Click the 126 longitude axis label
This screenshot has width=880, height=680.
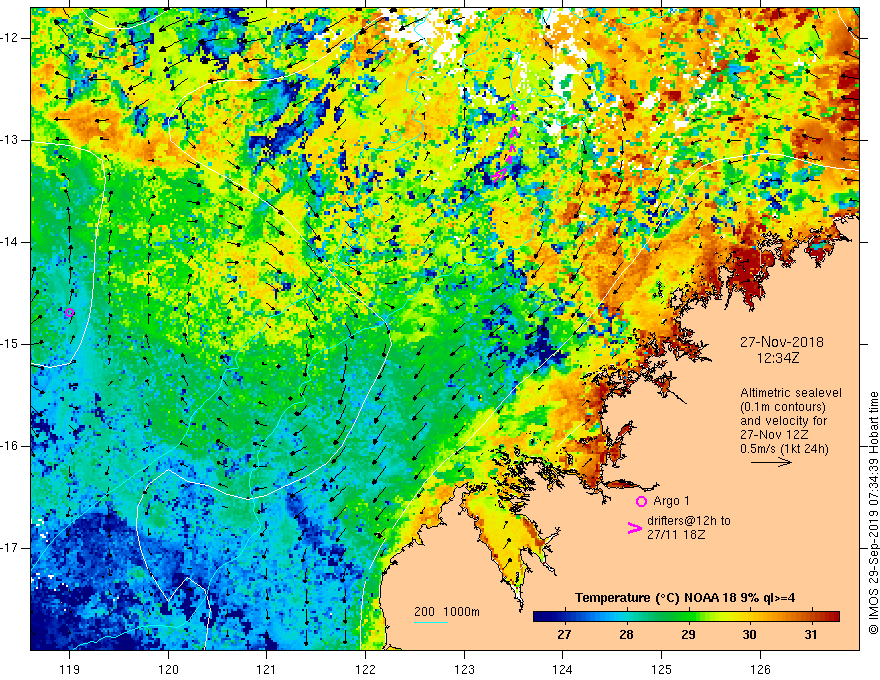[760, 669]
